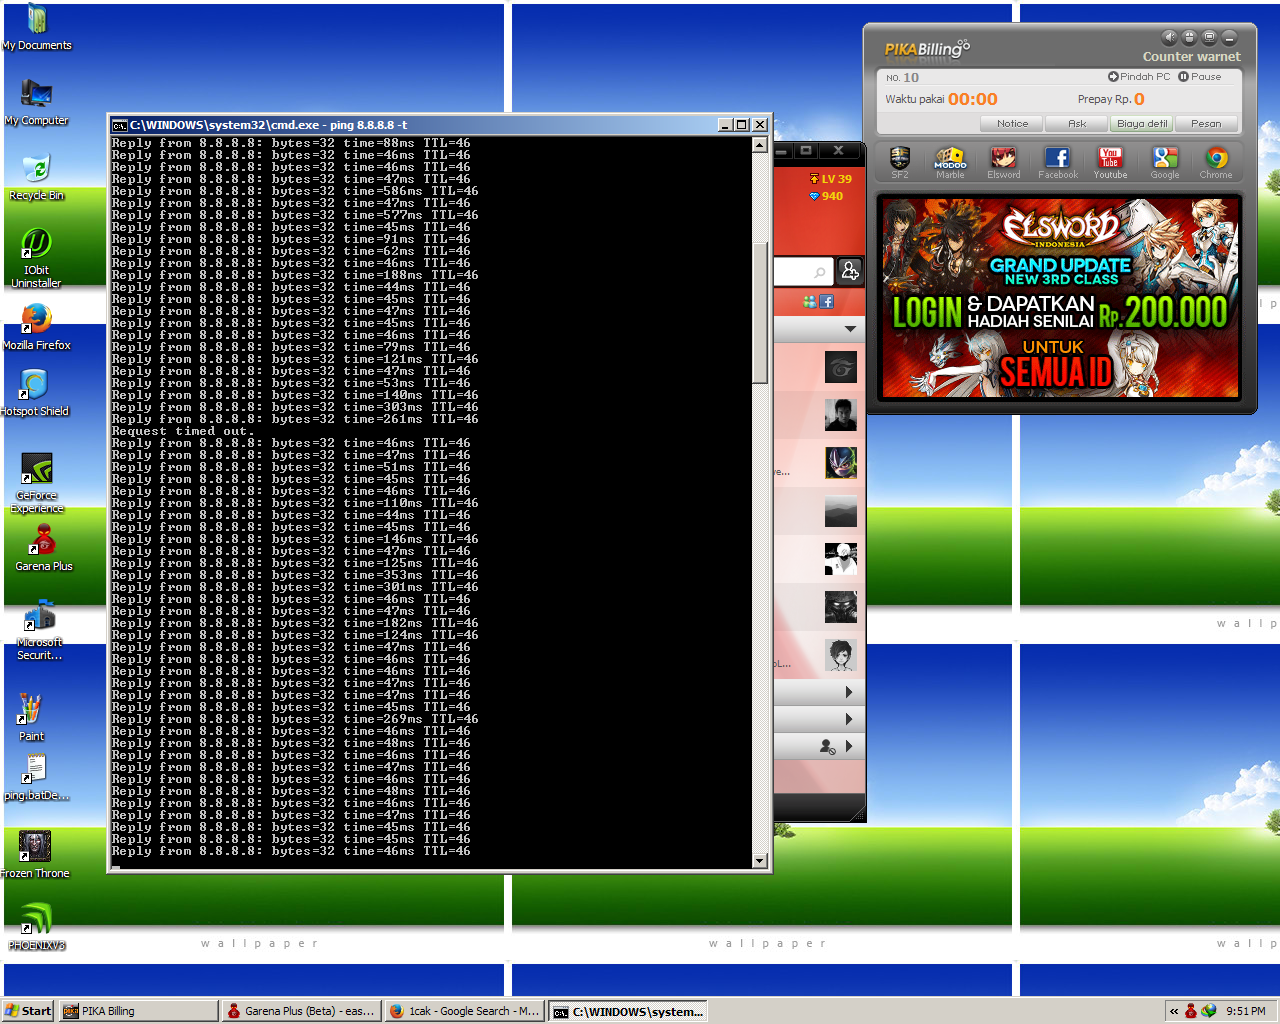Launch SF2 from PIKA Billing shortcuts
The width and height of the screenshot is (1280, 1024).
900,162
